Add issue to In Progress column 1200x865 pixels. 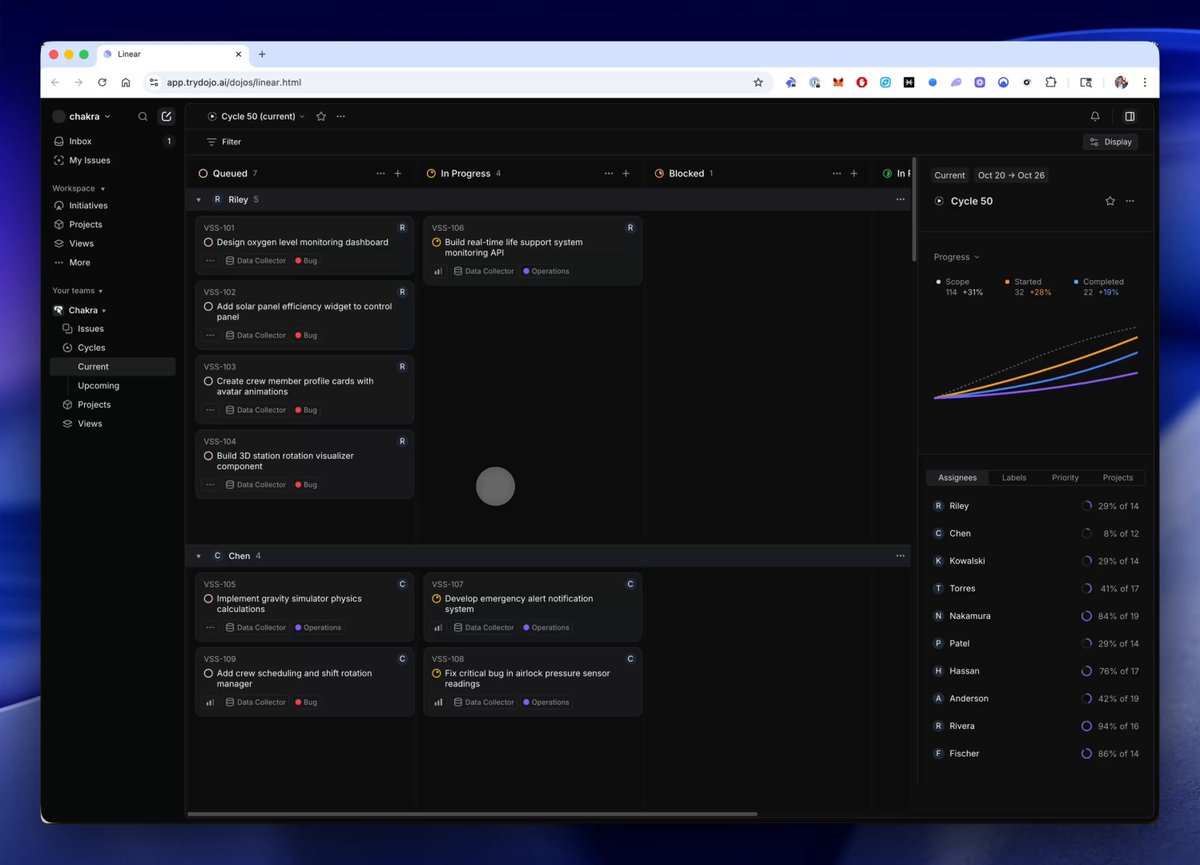[626, 174]
